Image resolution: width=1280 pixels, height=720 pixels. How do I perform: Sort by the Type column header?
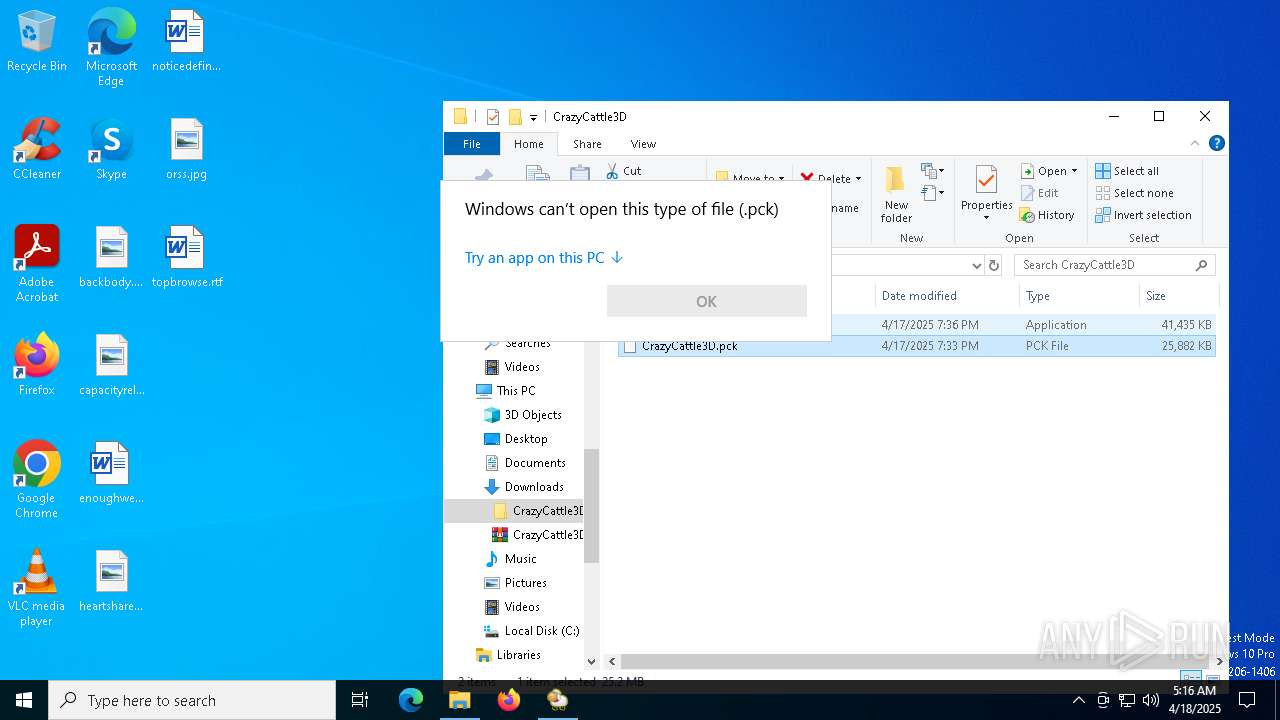click(1079, 296)
